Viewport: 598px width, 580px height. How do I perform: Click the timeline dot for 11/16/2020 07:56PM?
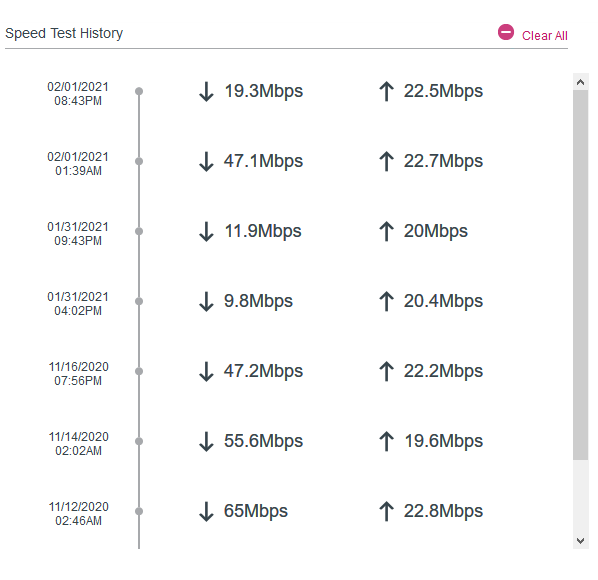[139, 371]
